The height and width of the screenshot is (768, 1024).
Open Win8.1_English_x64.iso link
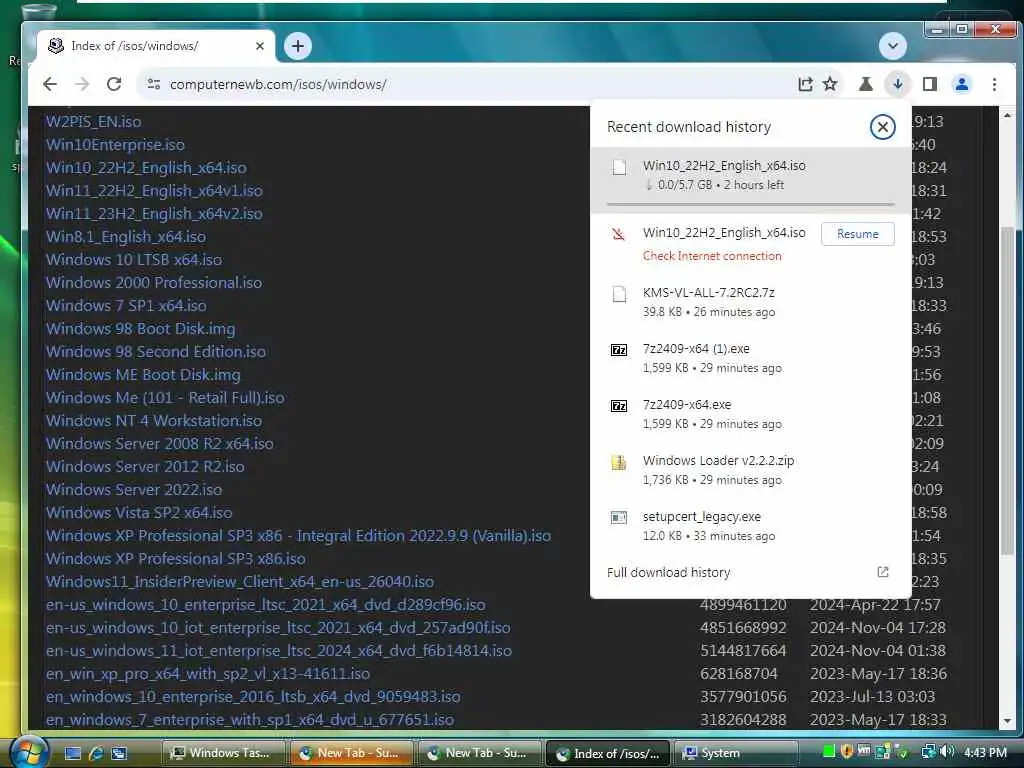coord(125,236)
